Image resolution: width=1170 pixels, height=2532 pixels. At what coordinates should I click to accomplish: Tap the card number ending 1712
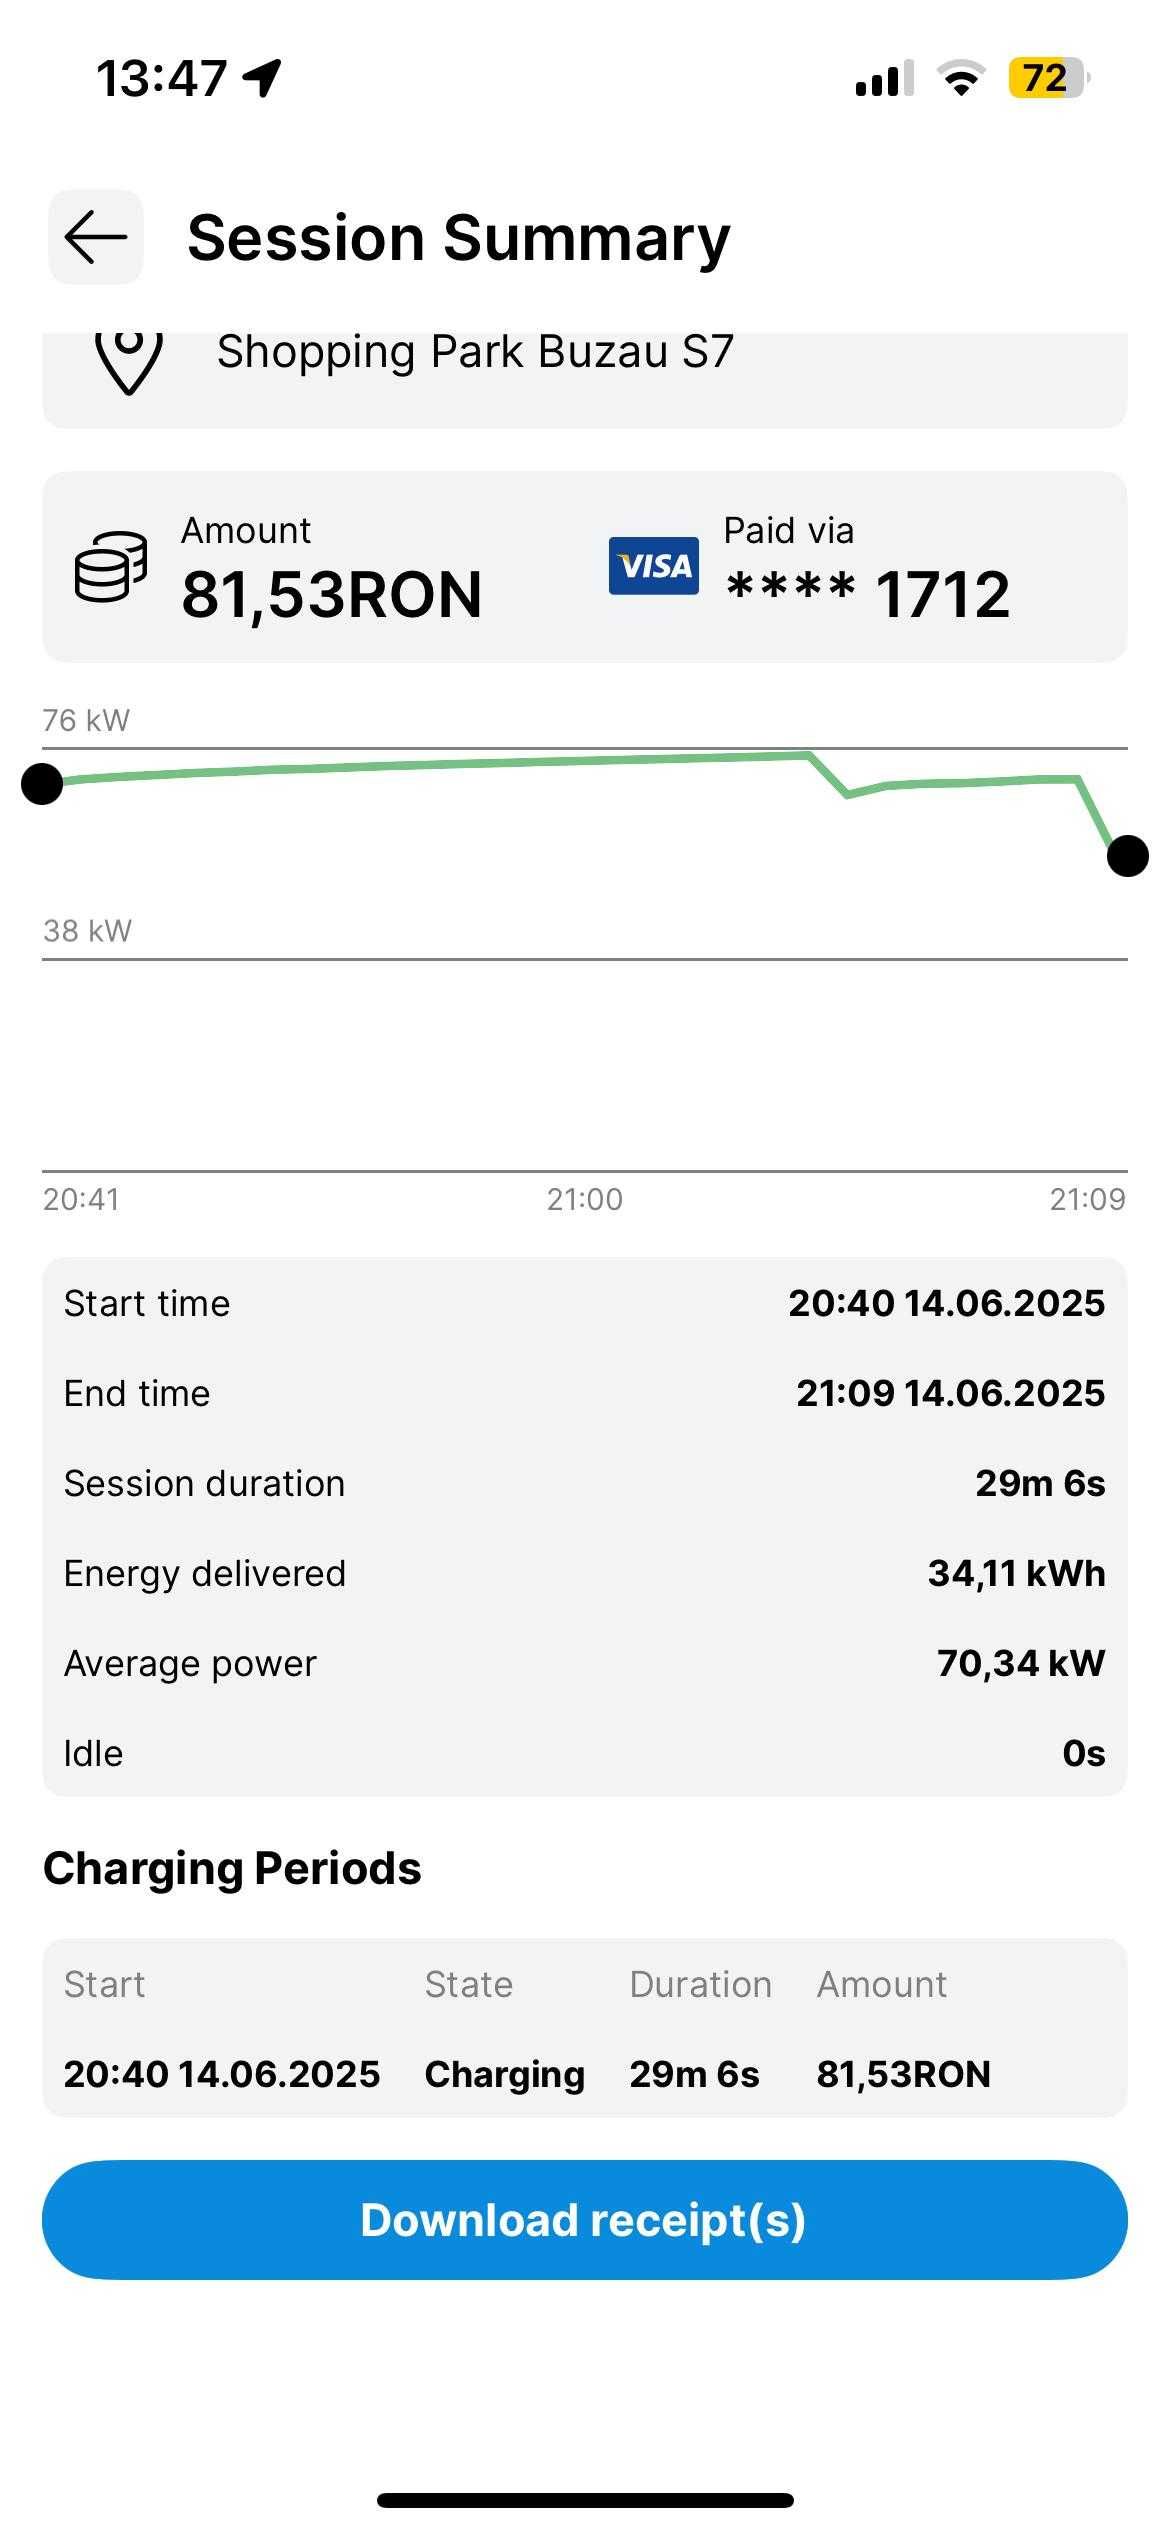point(868,595)
